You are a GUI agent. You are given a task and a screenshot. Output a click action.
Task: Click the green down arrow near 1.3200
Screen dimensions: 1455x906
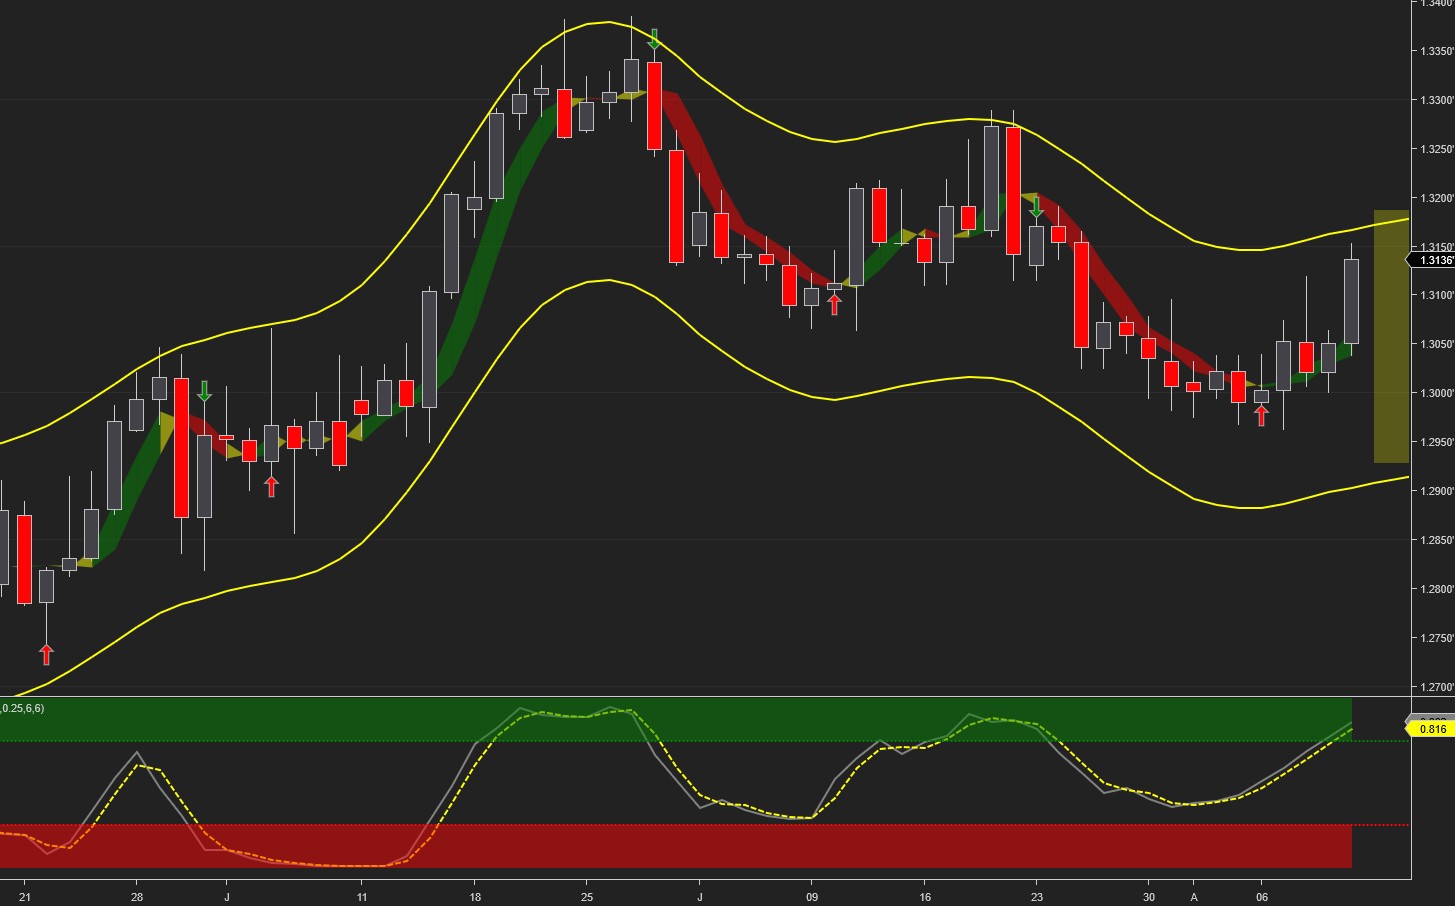[x=1036, y=208]
